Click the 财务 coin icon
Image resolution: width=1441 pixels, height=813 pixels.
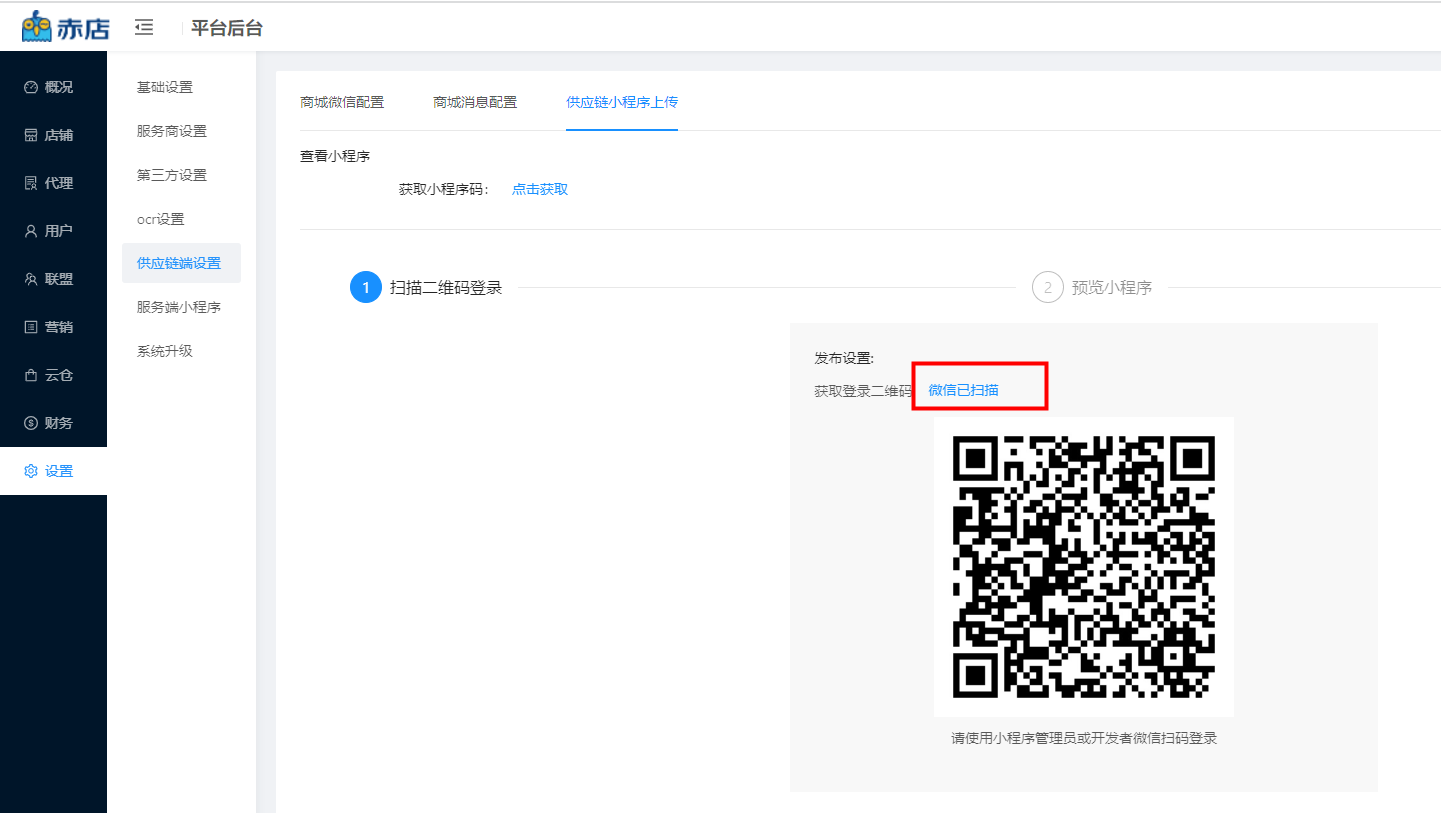click(31, 423)
